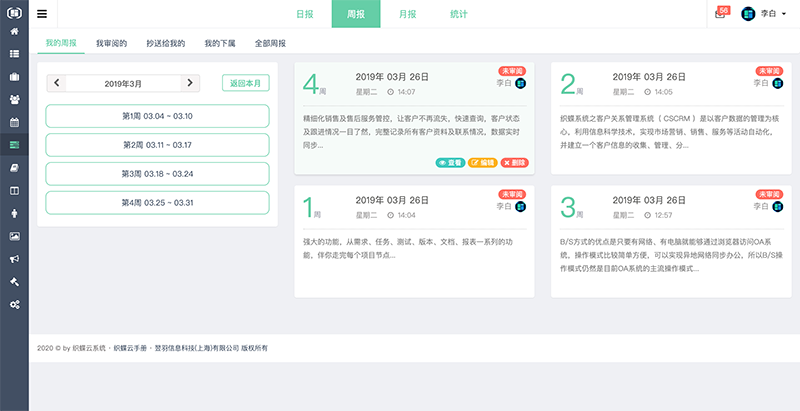This screenshot has height=411, width=800.
Task: Switch to 月报 tab
Action: (x=407, y=14)
